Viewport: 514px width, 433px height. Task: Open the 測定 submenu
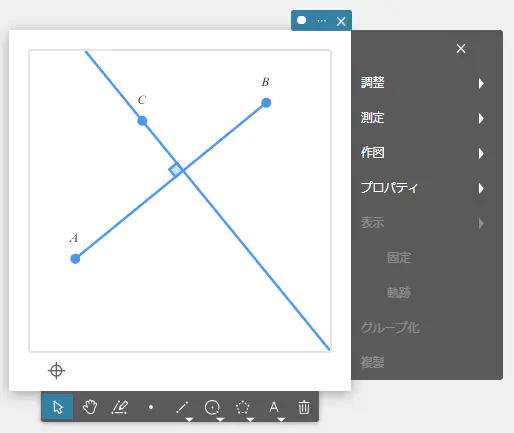[x=422, y=118]
